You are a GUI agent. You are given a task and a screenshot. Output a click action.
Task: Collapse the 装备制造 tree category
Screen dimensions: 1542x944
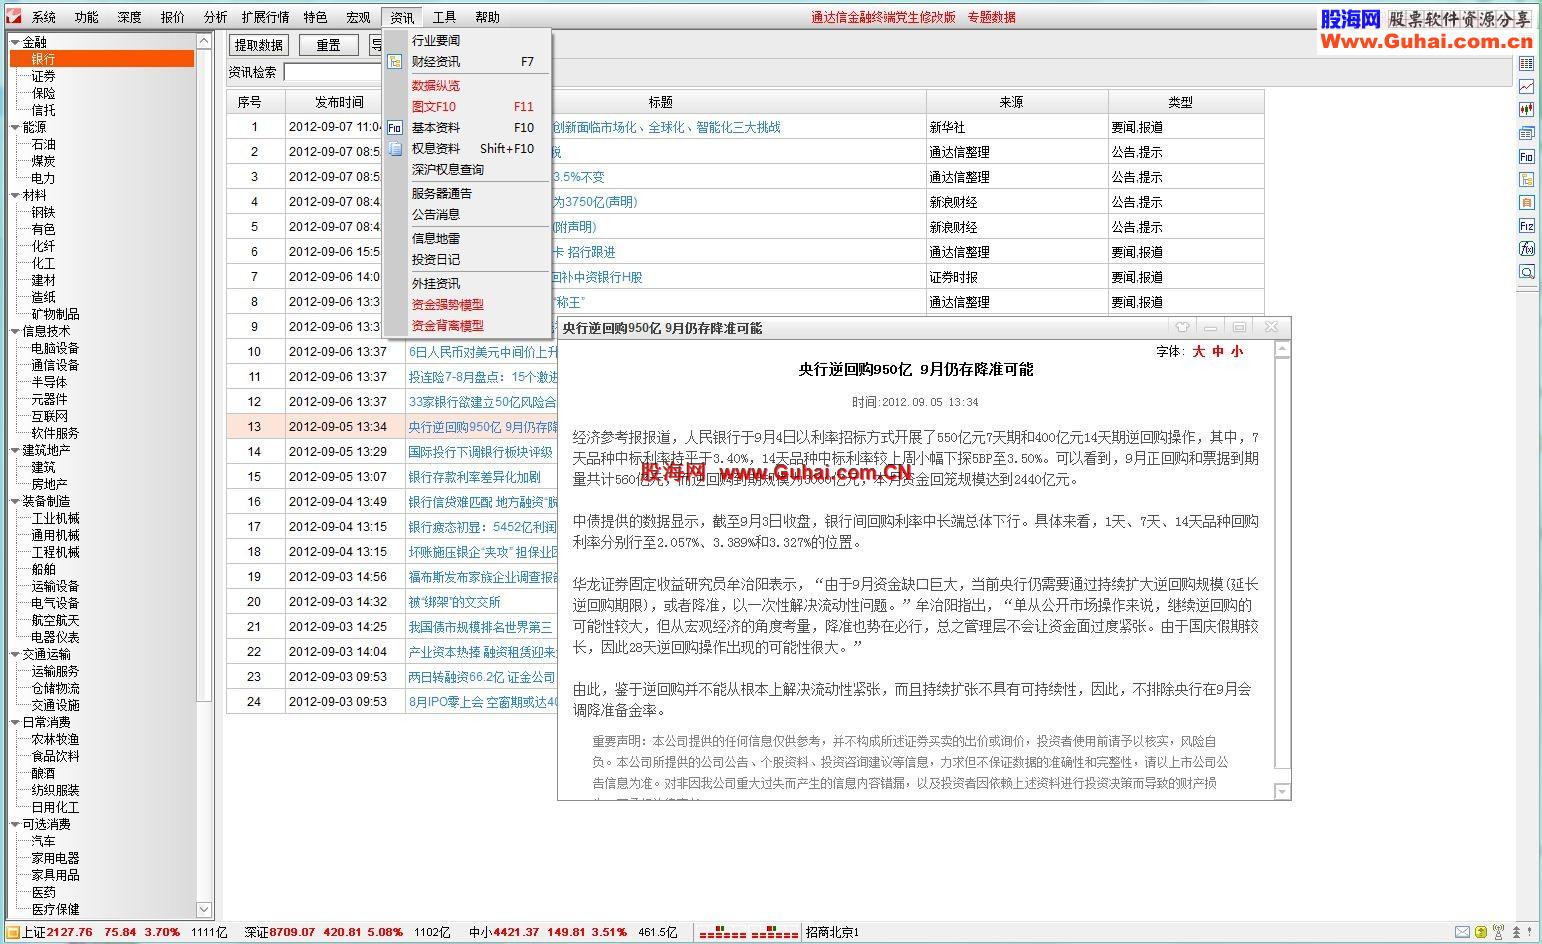tap(15, 501)
